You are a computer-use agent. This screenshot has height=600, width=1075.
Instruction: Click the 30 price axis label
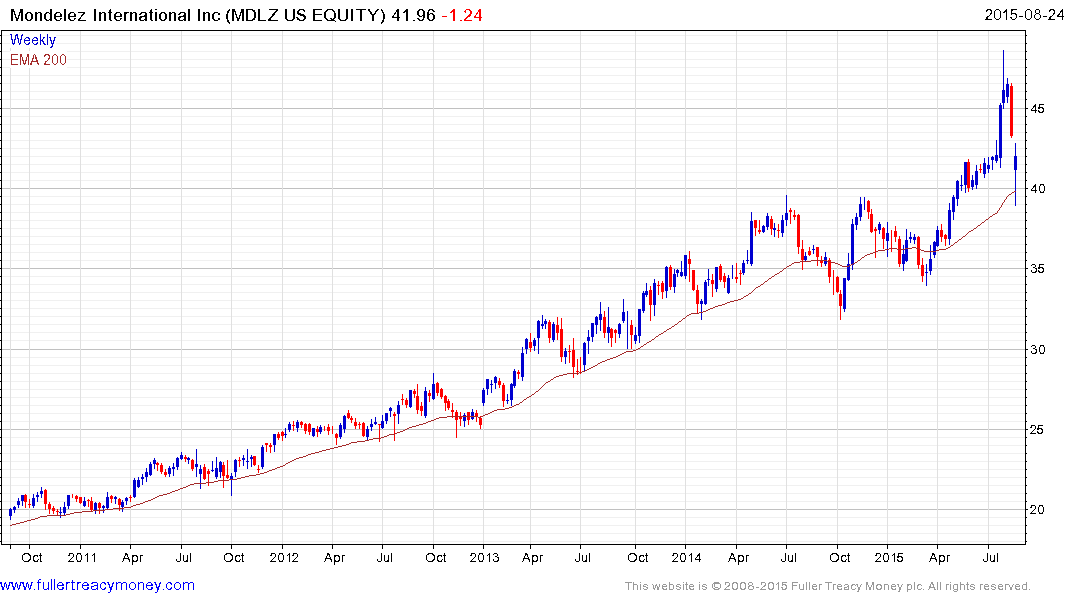click(1037, 350)
